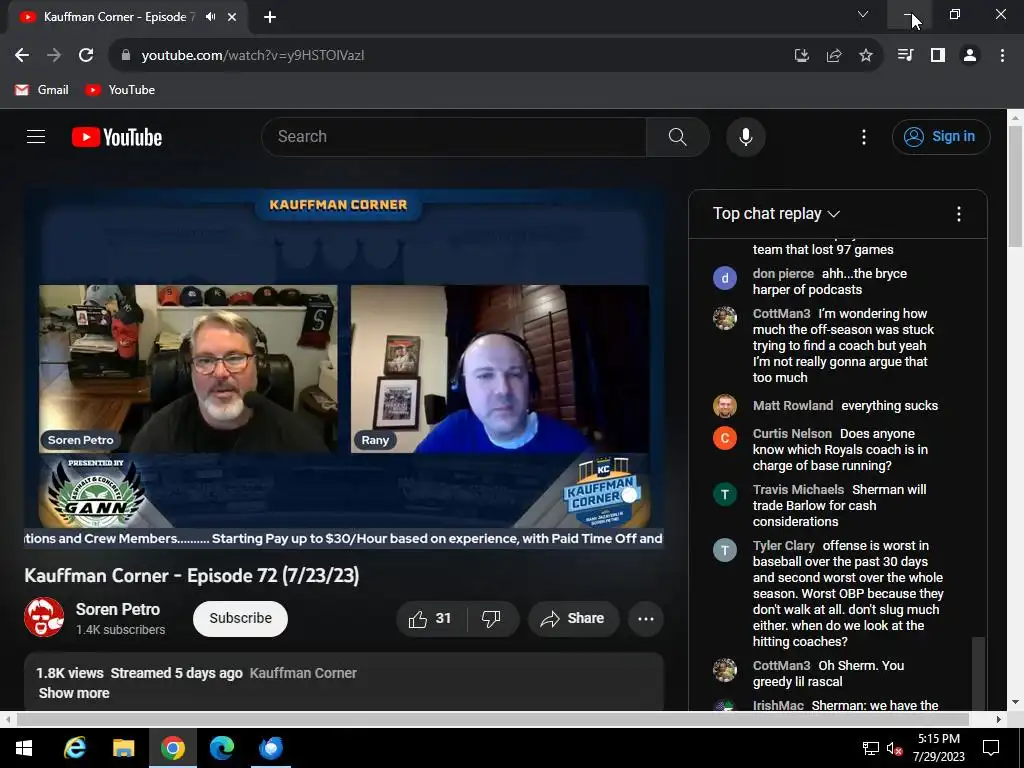Open Chrome profile menu

(x=970, y=56)
